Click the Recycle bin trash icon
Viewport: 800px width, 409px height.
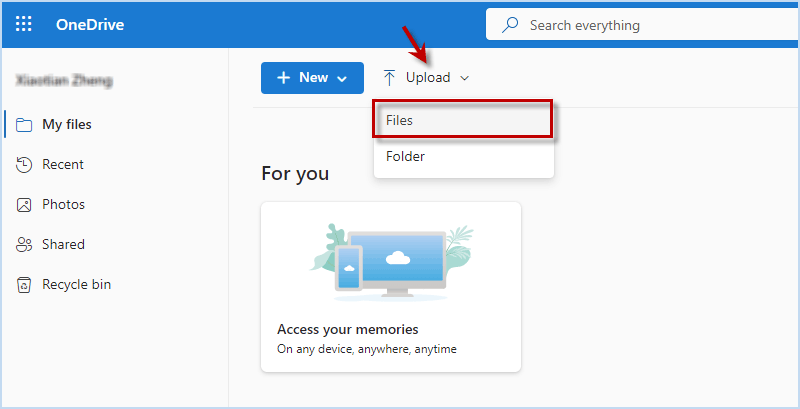coord(24,285)
